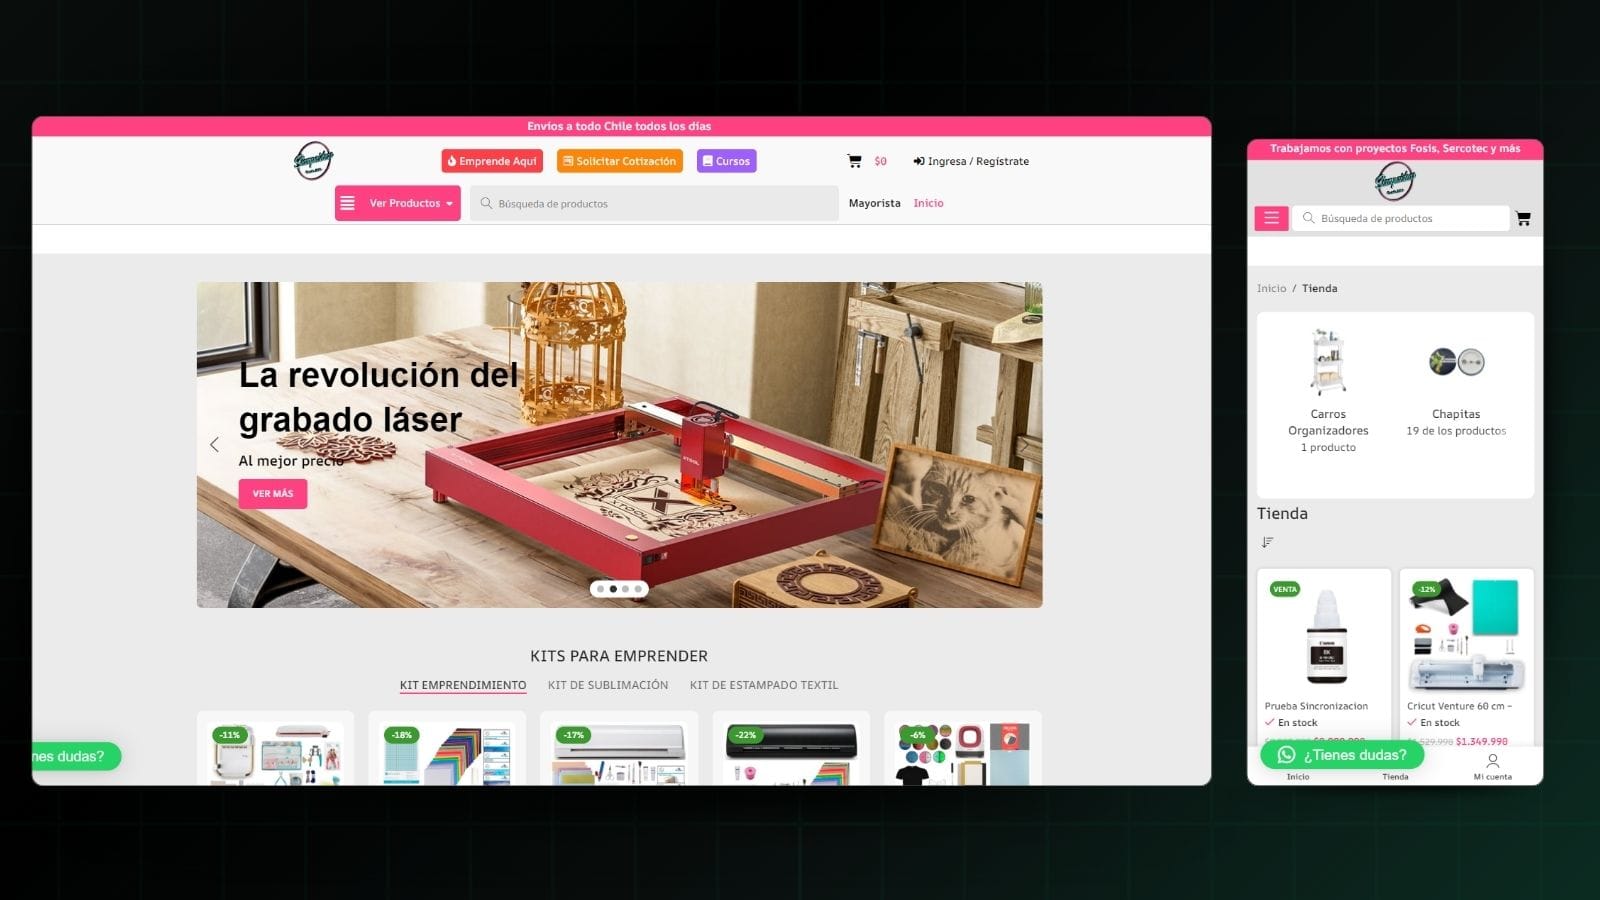Open Mi cuenta user icon in mobile nav

pos(1492,762)
